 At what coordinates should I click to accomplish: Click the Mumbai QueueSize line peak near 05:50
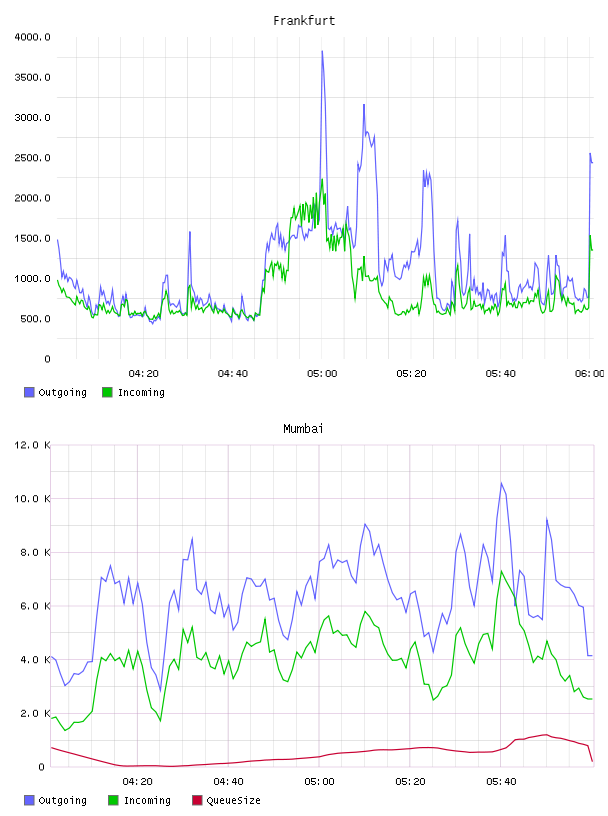(546, 735)
